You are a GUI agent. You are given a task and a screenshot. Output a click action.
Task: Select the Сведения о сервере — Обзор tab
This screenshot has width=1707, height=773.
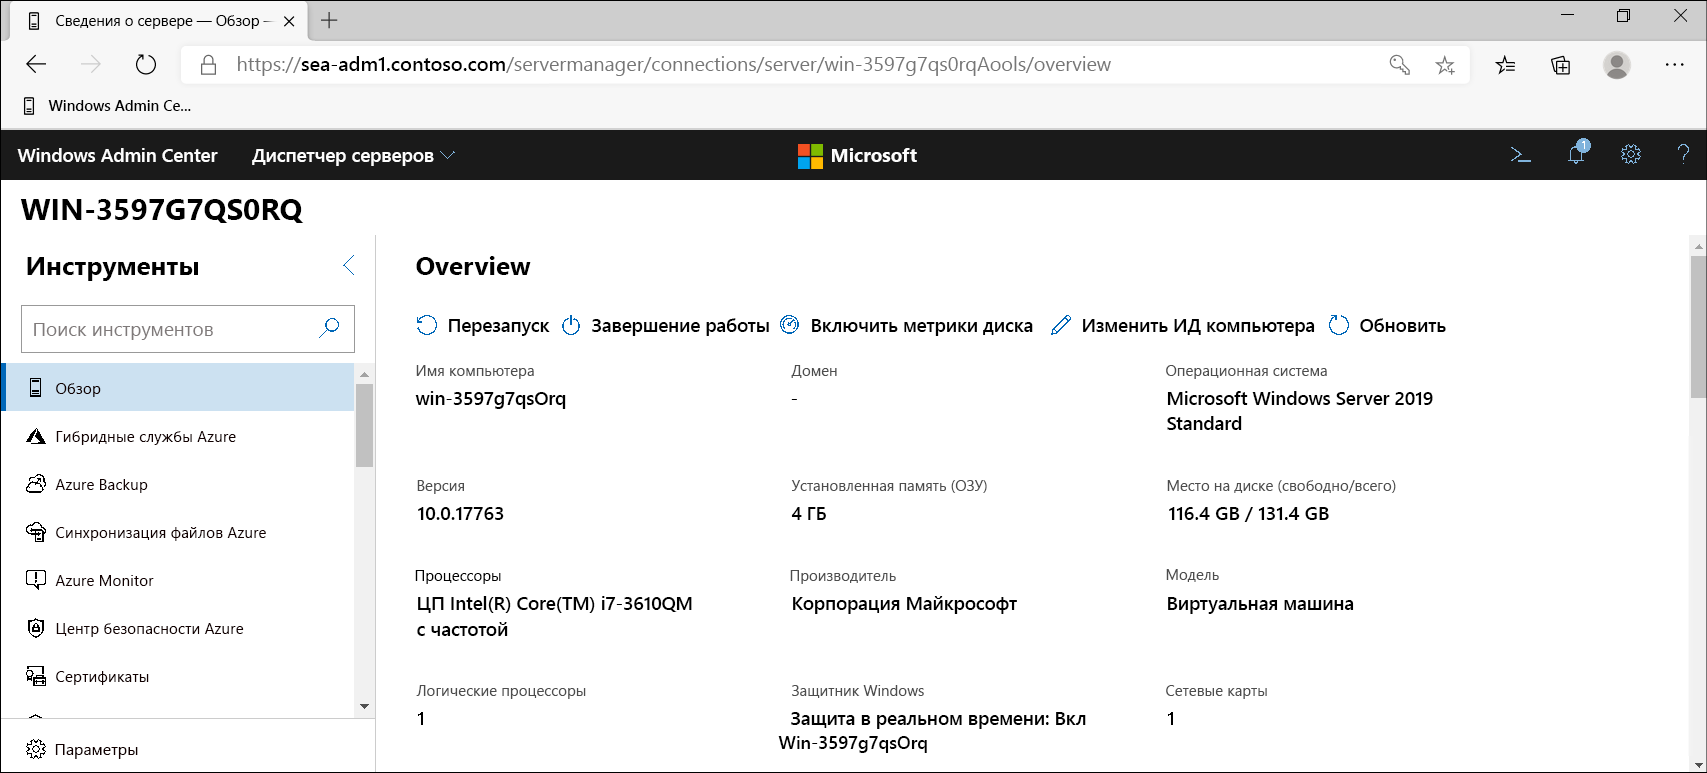pos(158,20)
